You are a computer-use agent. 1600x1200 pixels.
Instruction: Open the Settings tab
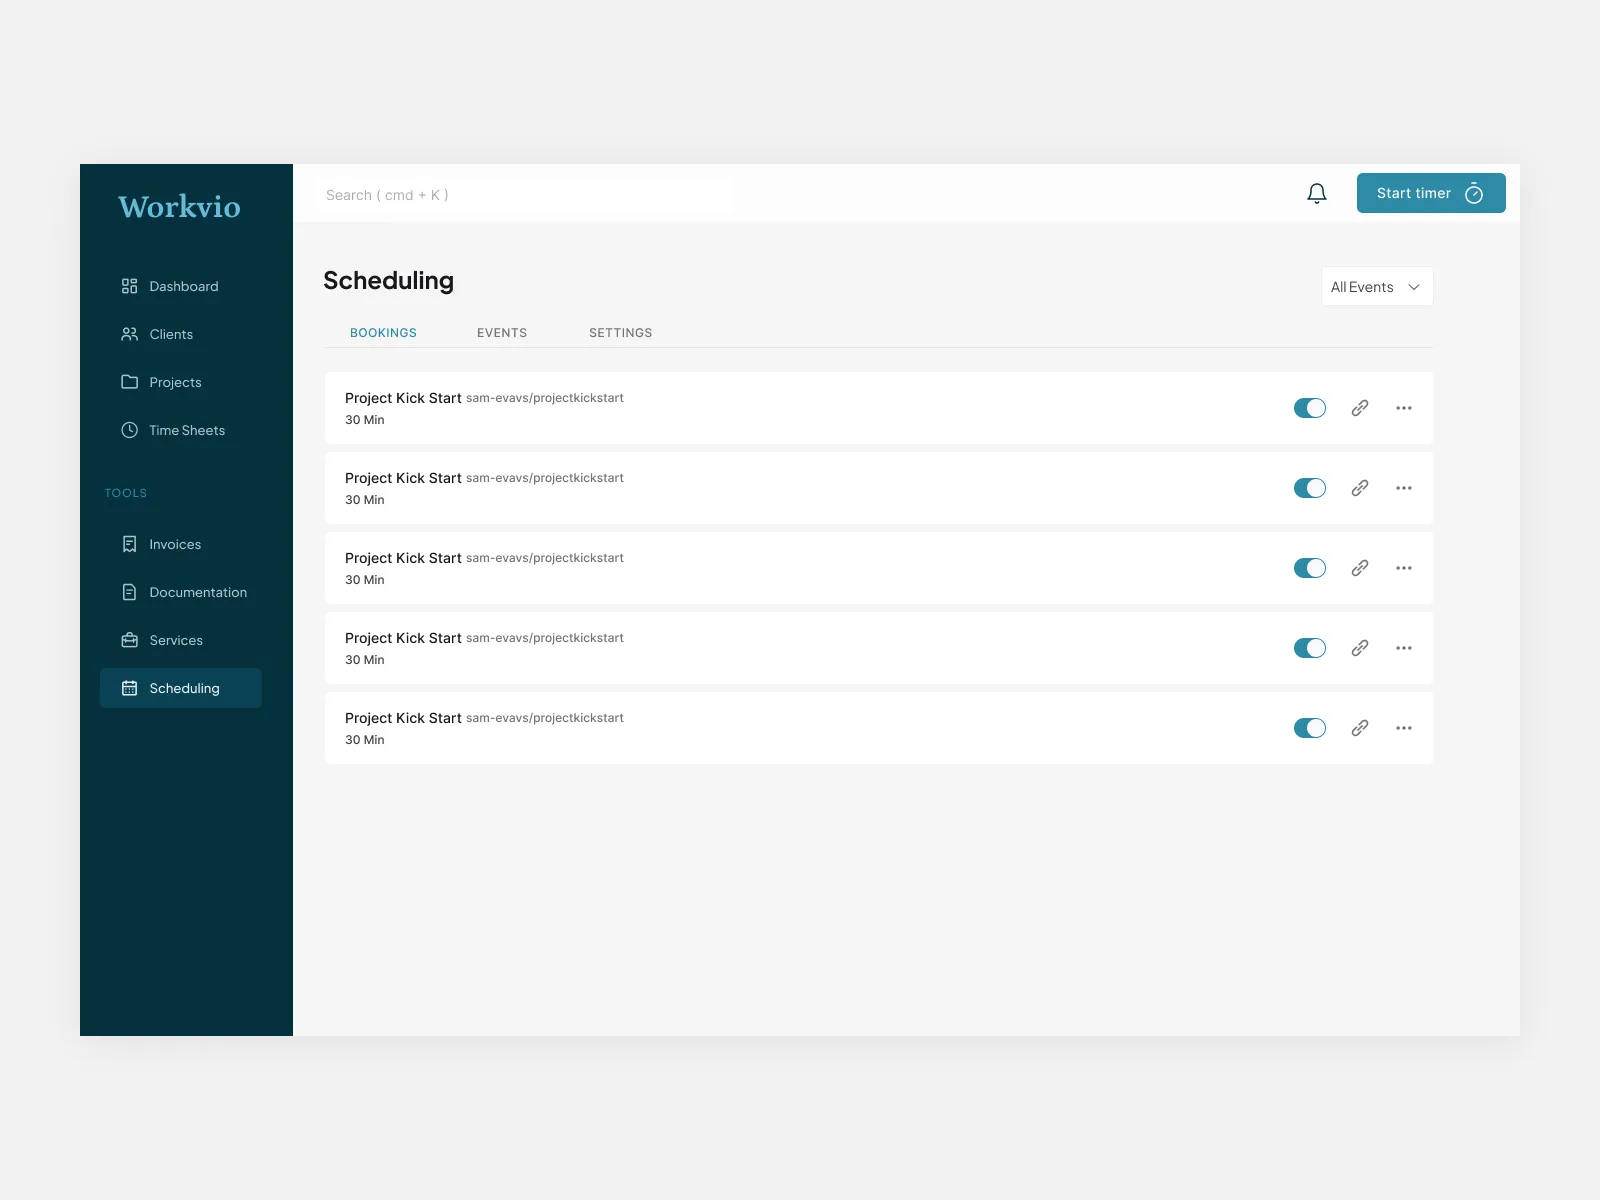click(x=620, y=333)
